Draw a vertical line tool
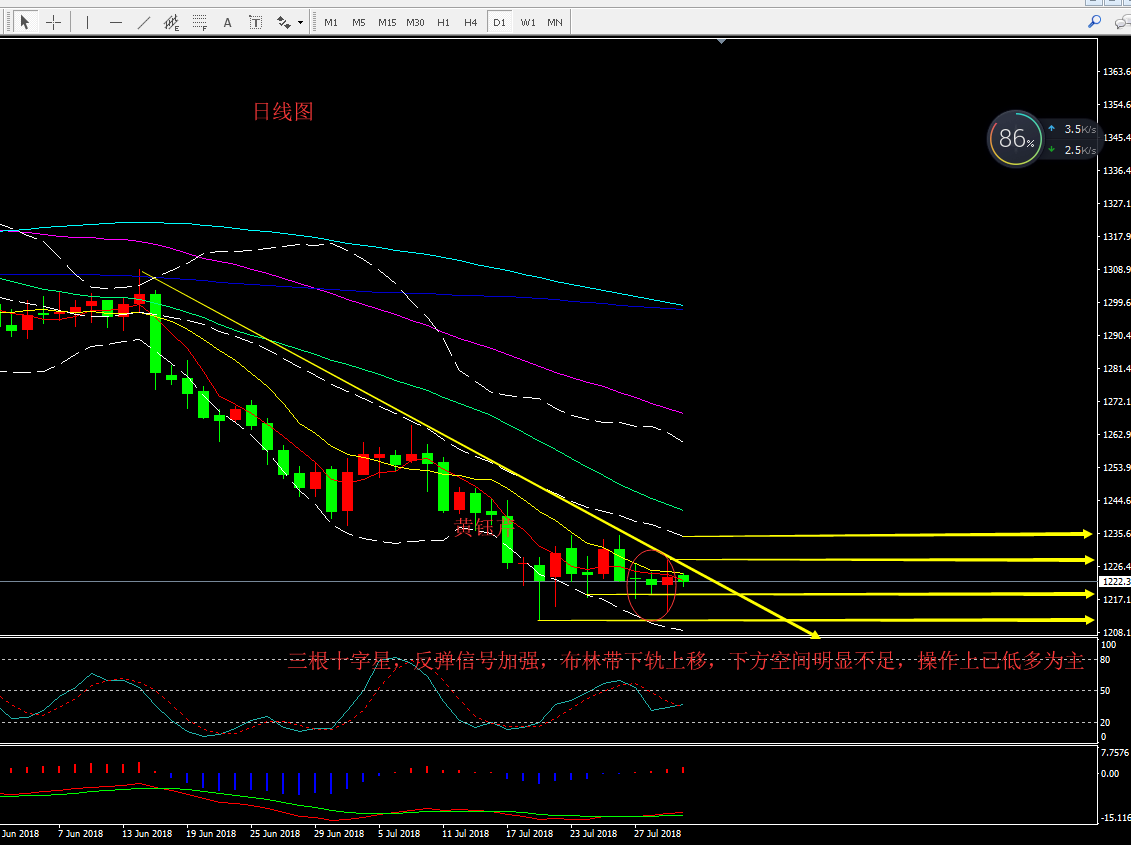This screenshot has height=845, width=1131. [x=87, y=22]
